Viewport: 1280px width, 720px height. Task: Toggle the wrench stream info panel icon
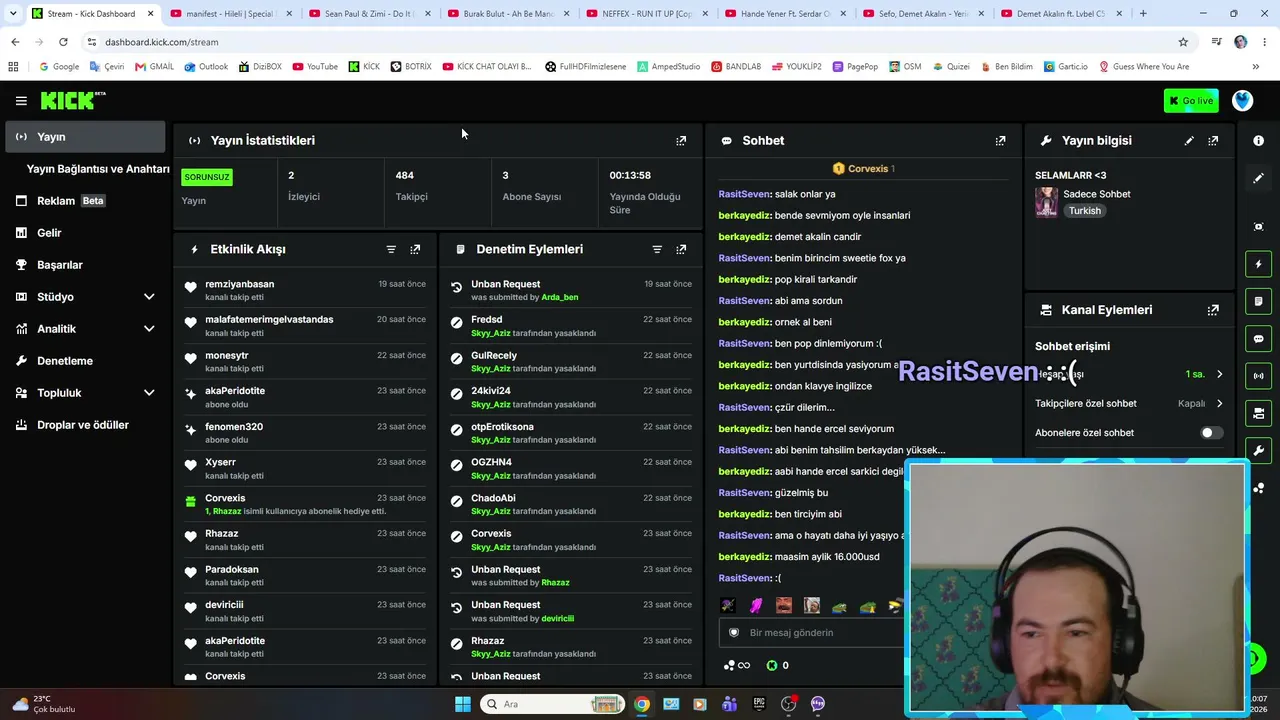(1258, 450)
